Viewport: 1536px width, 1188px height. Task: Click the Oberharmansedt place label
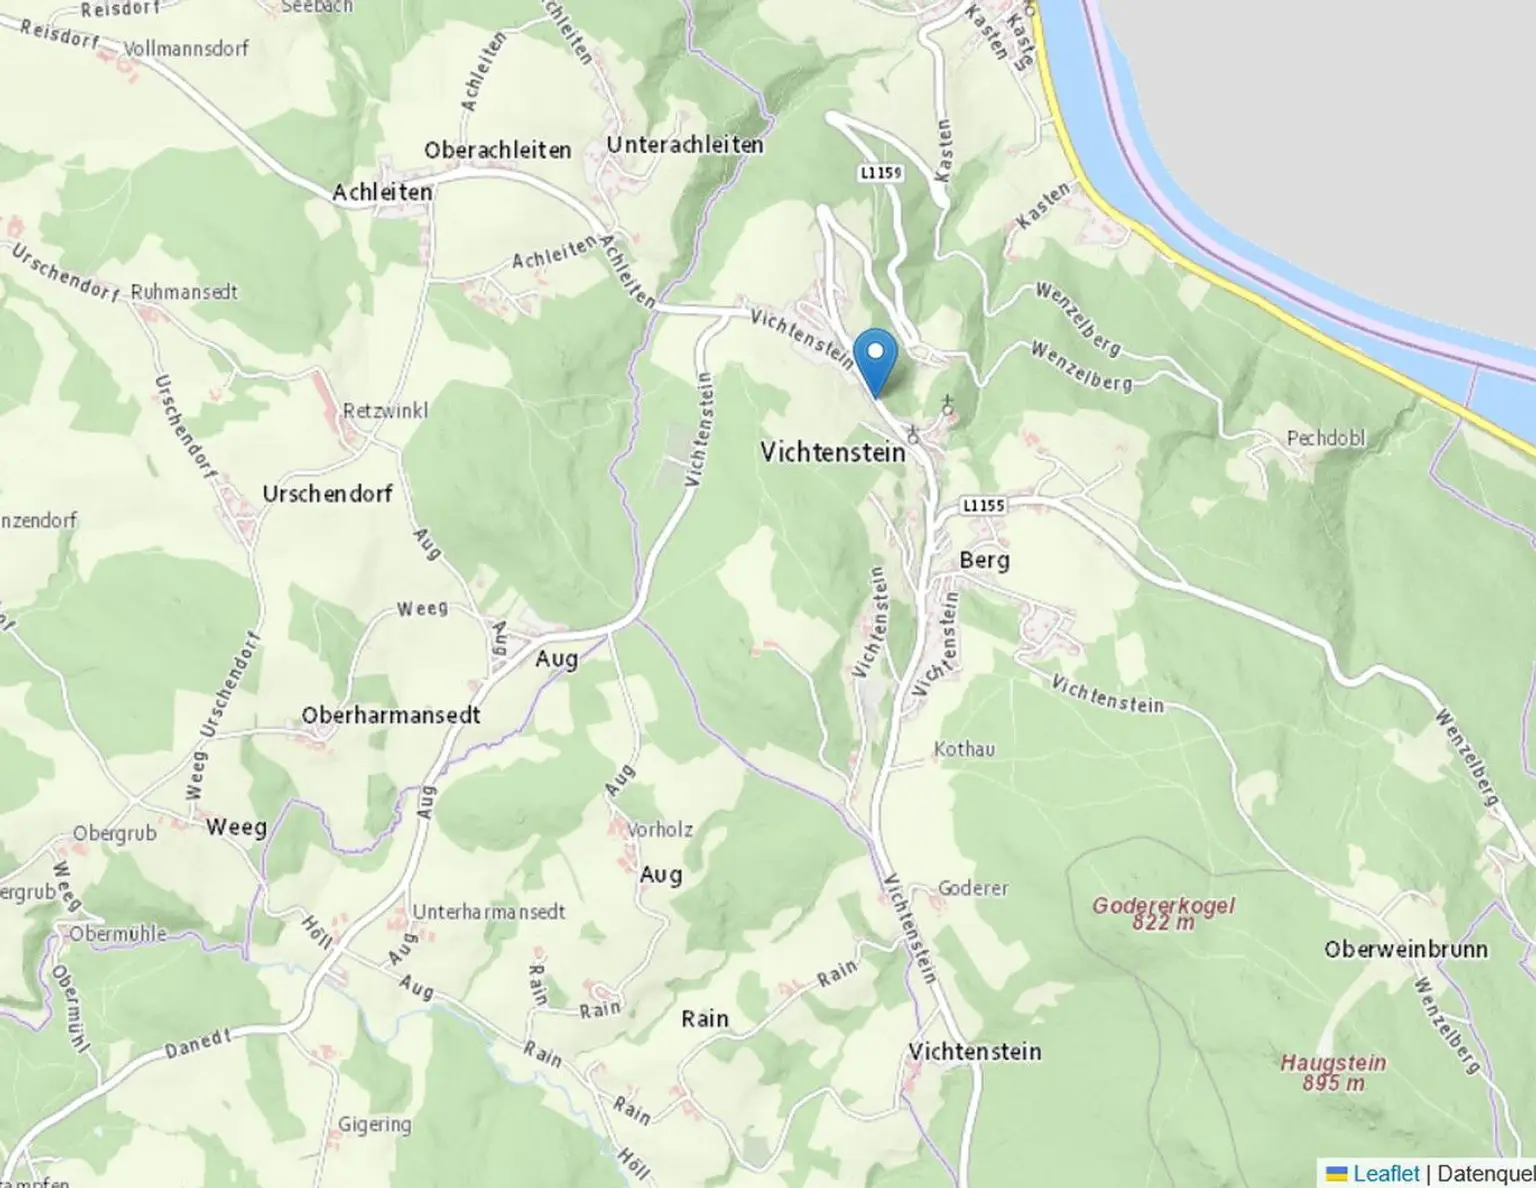pyautogui.click(x=391, y=715)
